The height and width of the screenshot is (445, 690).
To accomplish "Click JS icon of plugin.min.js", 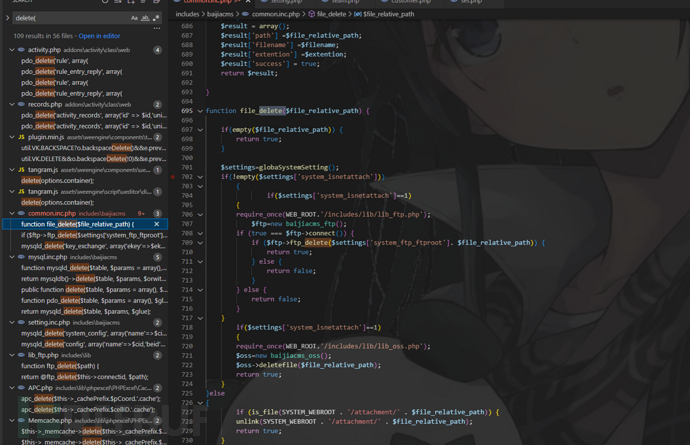I will click(x=21, y=137).
